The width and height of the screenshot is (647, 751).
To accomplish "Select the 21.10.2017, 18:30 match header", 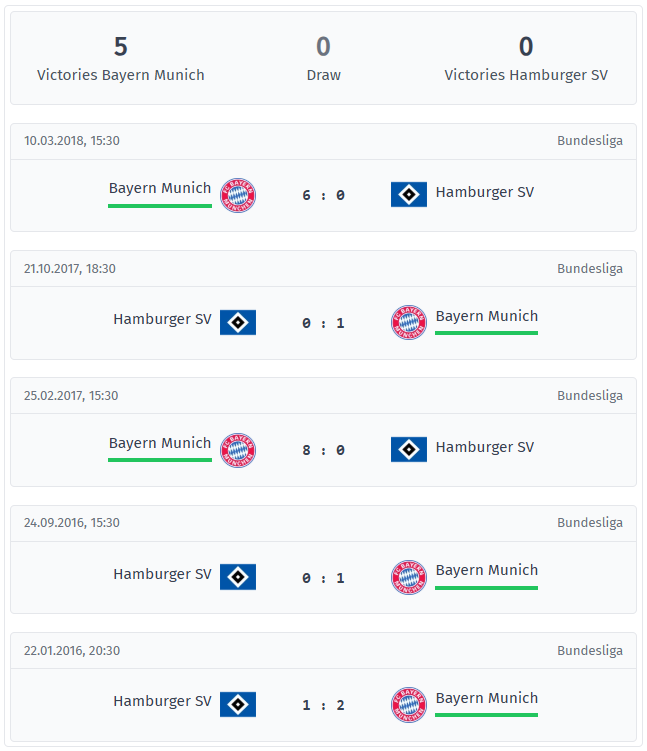I will (x=323, y=269).
